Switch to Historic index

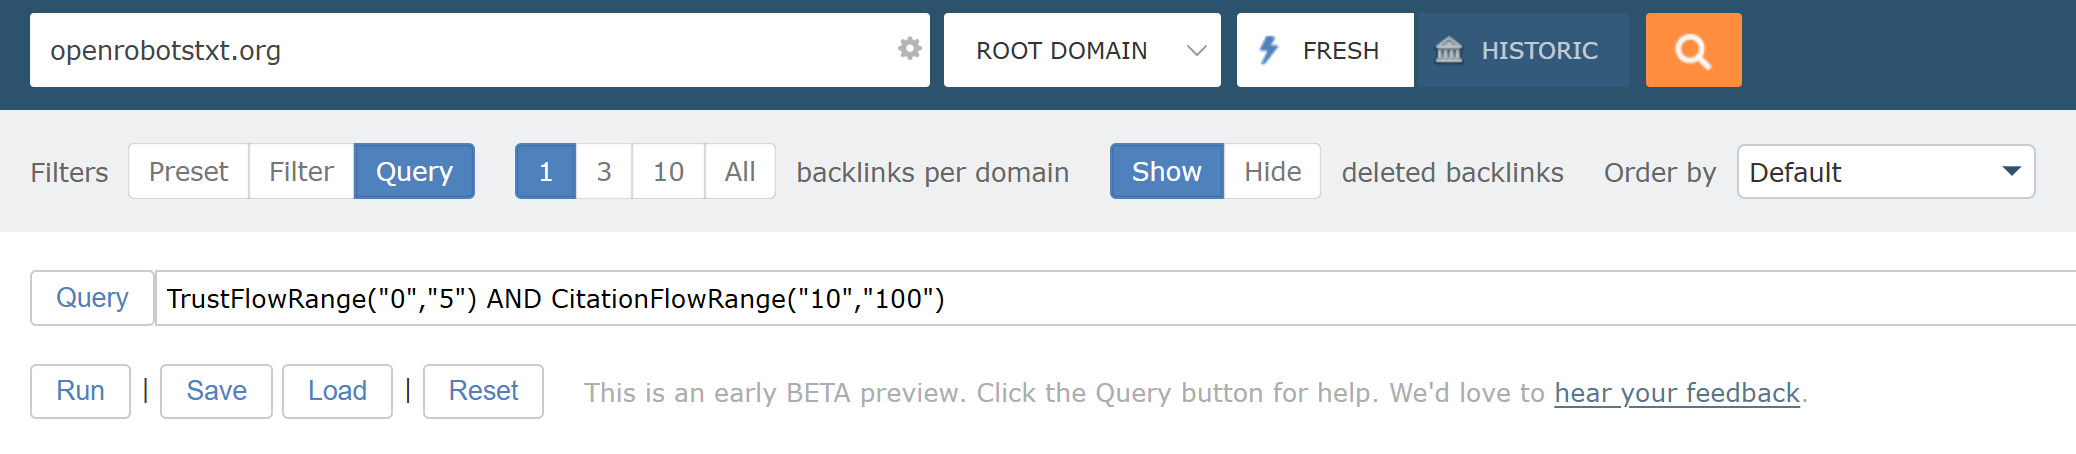coord(1522,50)
